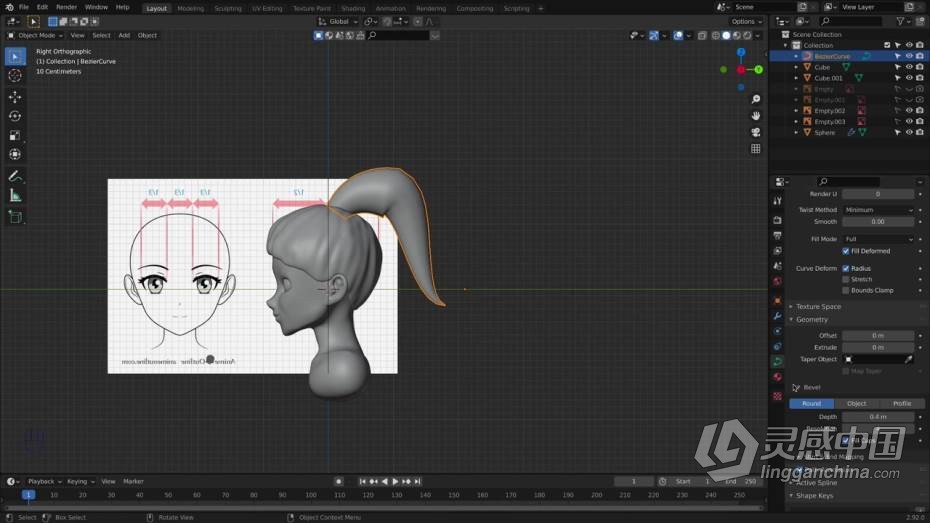
Task: Open the Object Mode dropdown
Action: (x=36, y=36)
